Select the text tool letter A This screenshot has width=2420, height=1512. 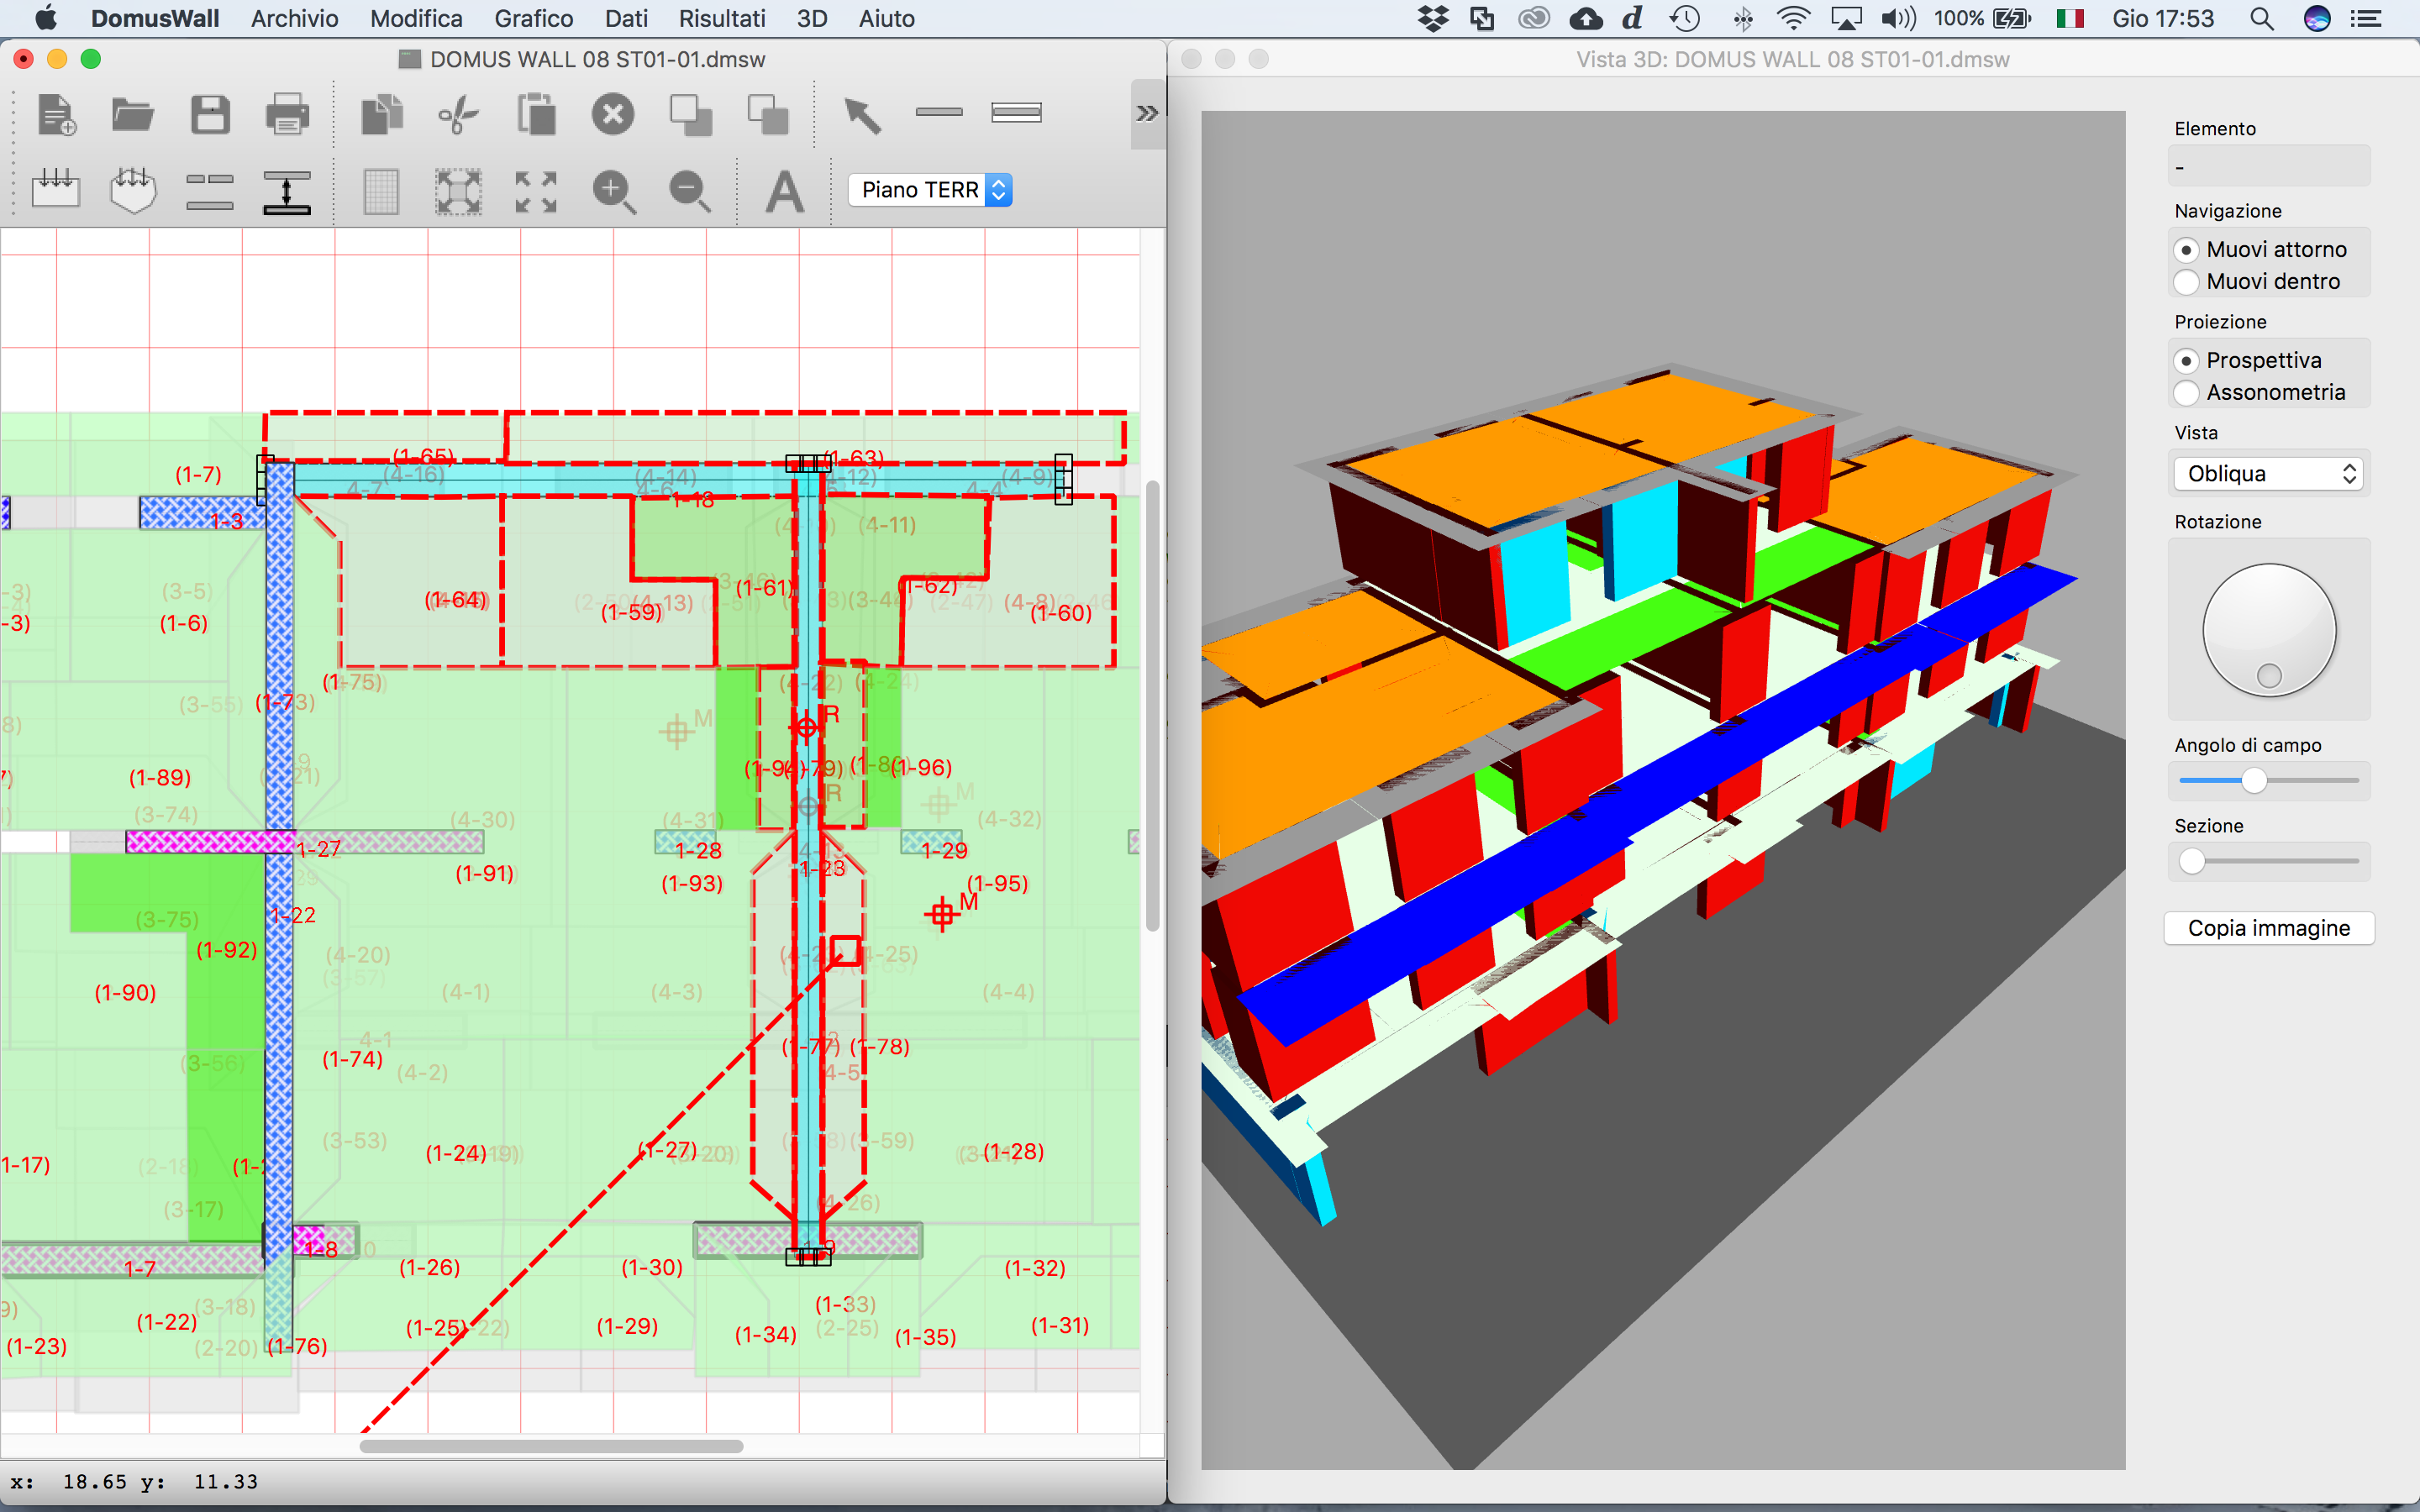click(x=785, y=191)
